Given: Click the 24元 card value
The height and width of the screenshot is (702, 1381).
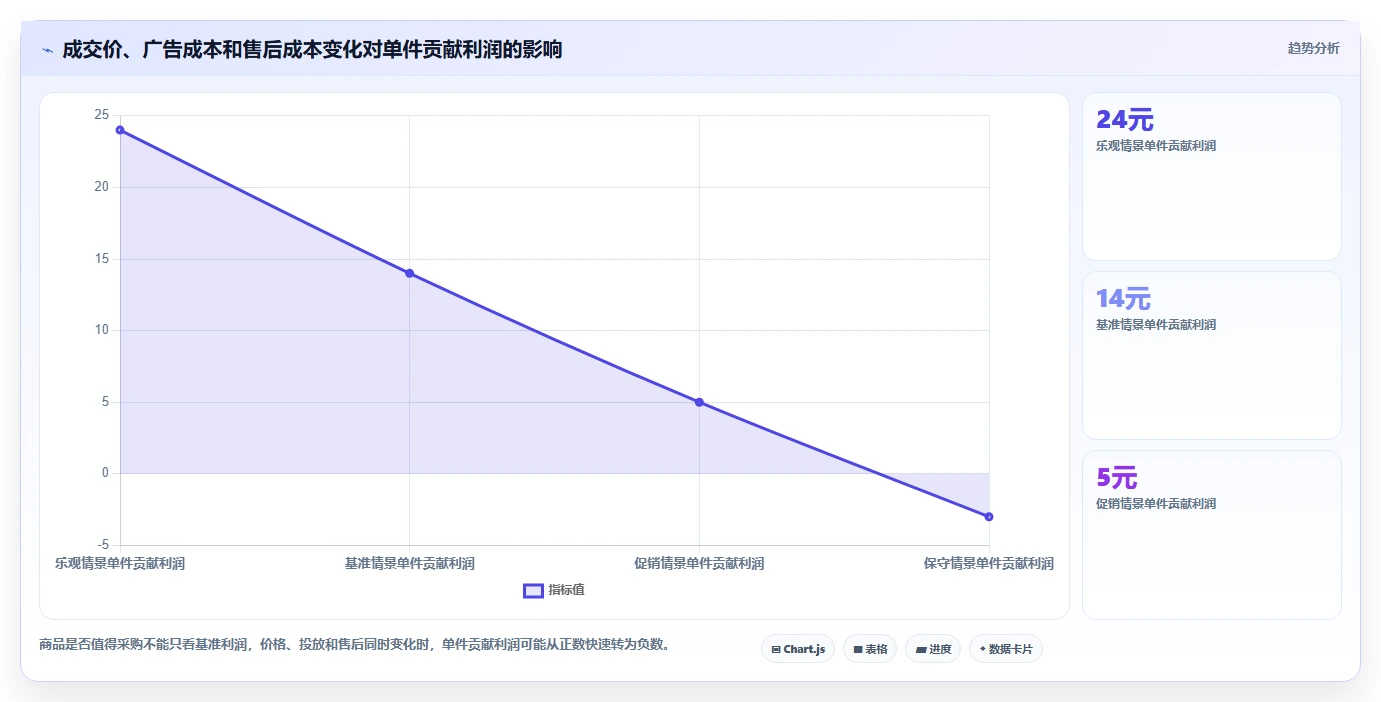Looking at the screenshot, I should click(1125, 120).
